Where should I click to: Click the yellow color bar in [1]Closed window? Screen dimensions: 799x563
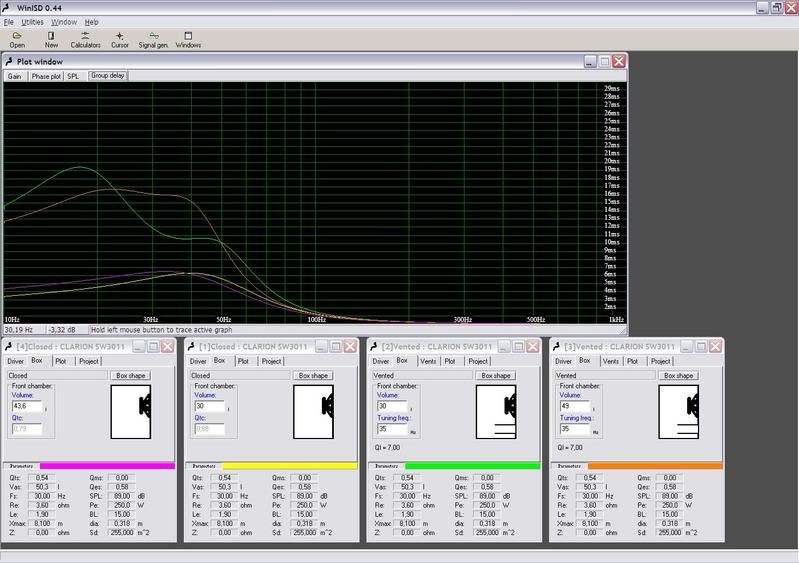pyautogui.click(x=289, y=466)
